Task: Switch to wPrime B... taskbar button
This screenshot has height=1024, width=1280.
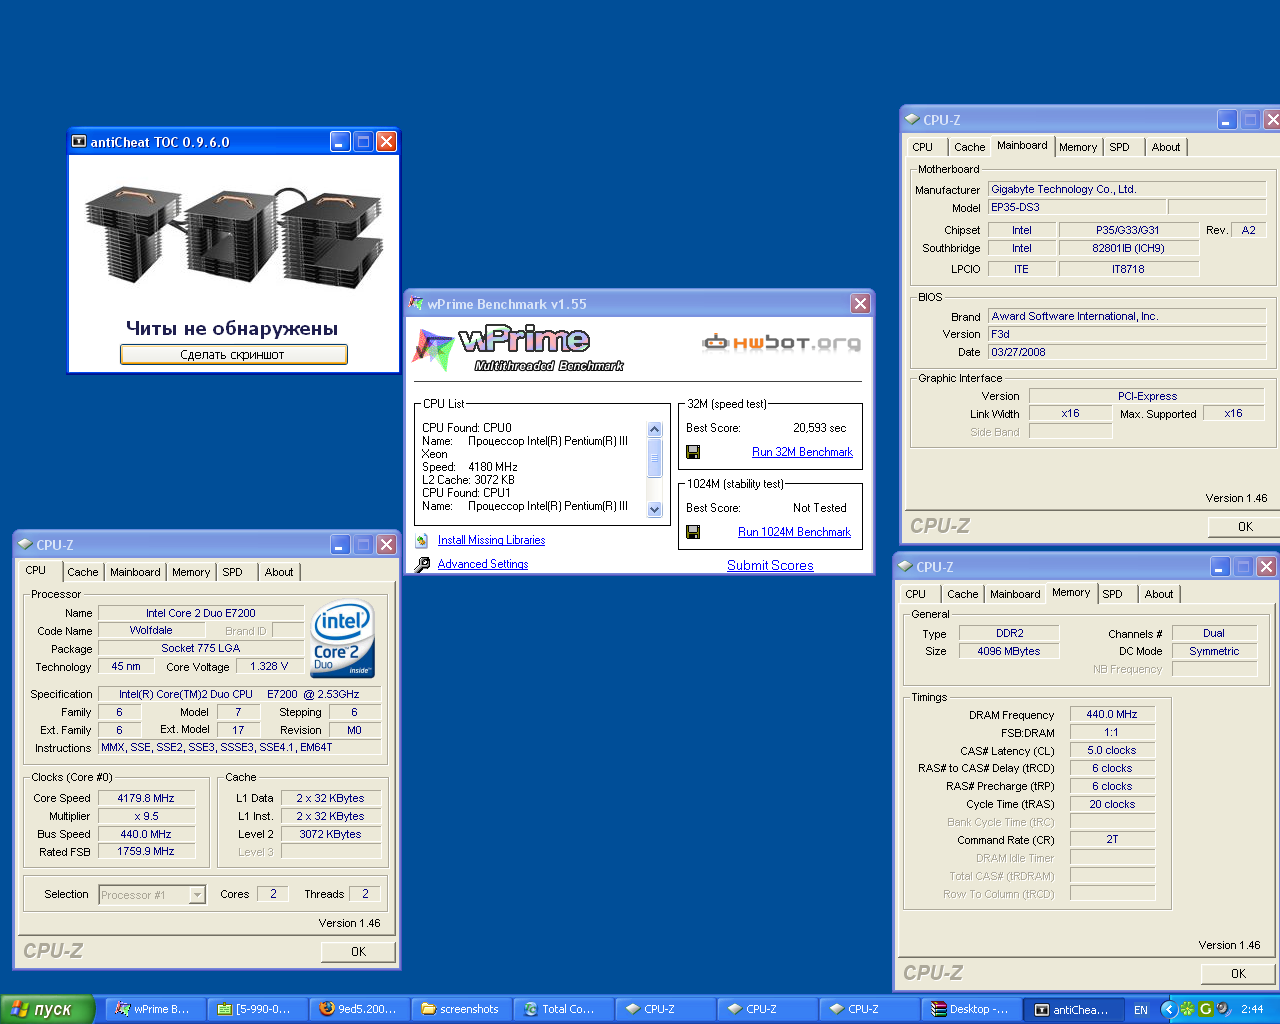Action: 156,1009
